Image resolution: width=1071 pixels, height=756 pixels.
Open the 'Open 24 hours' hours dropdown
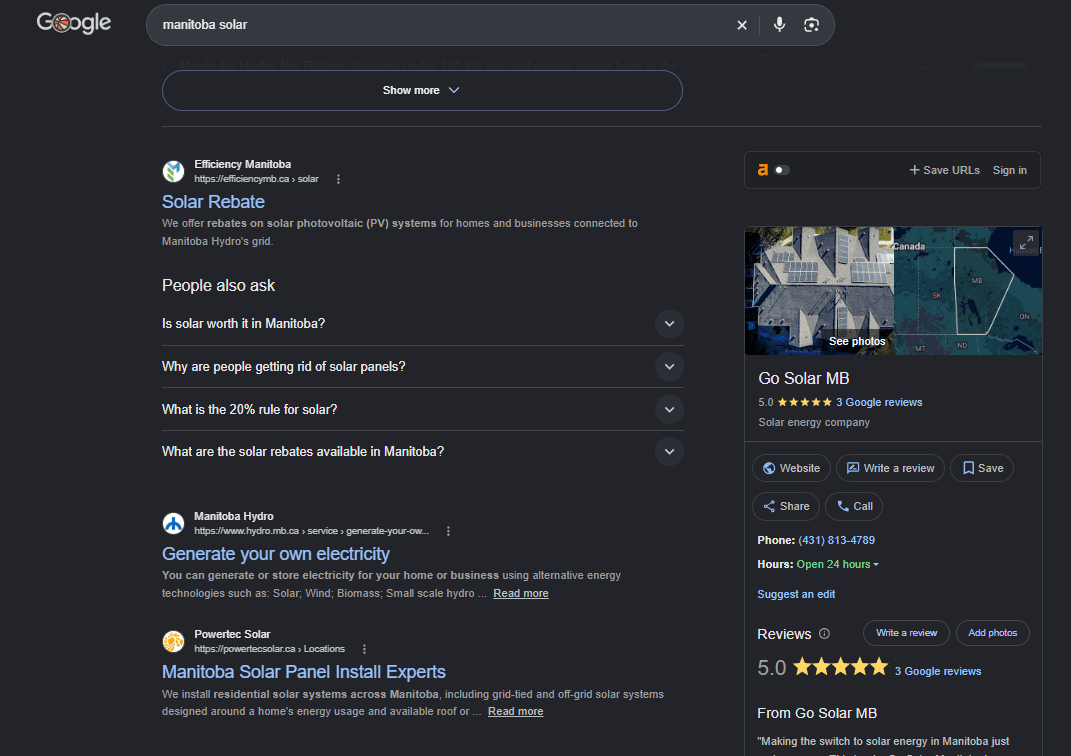point(837,565)
